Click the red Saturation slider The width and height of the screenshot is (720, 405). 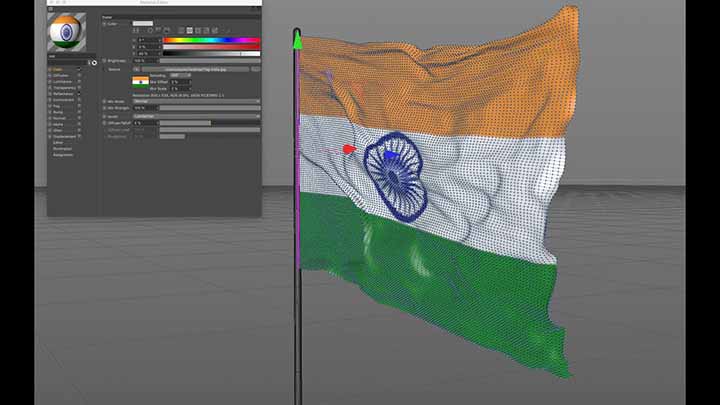212,47
